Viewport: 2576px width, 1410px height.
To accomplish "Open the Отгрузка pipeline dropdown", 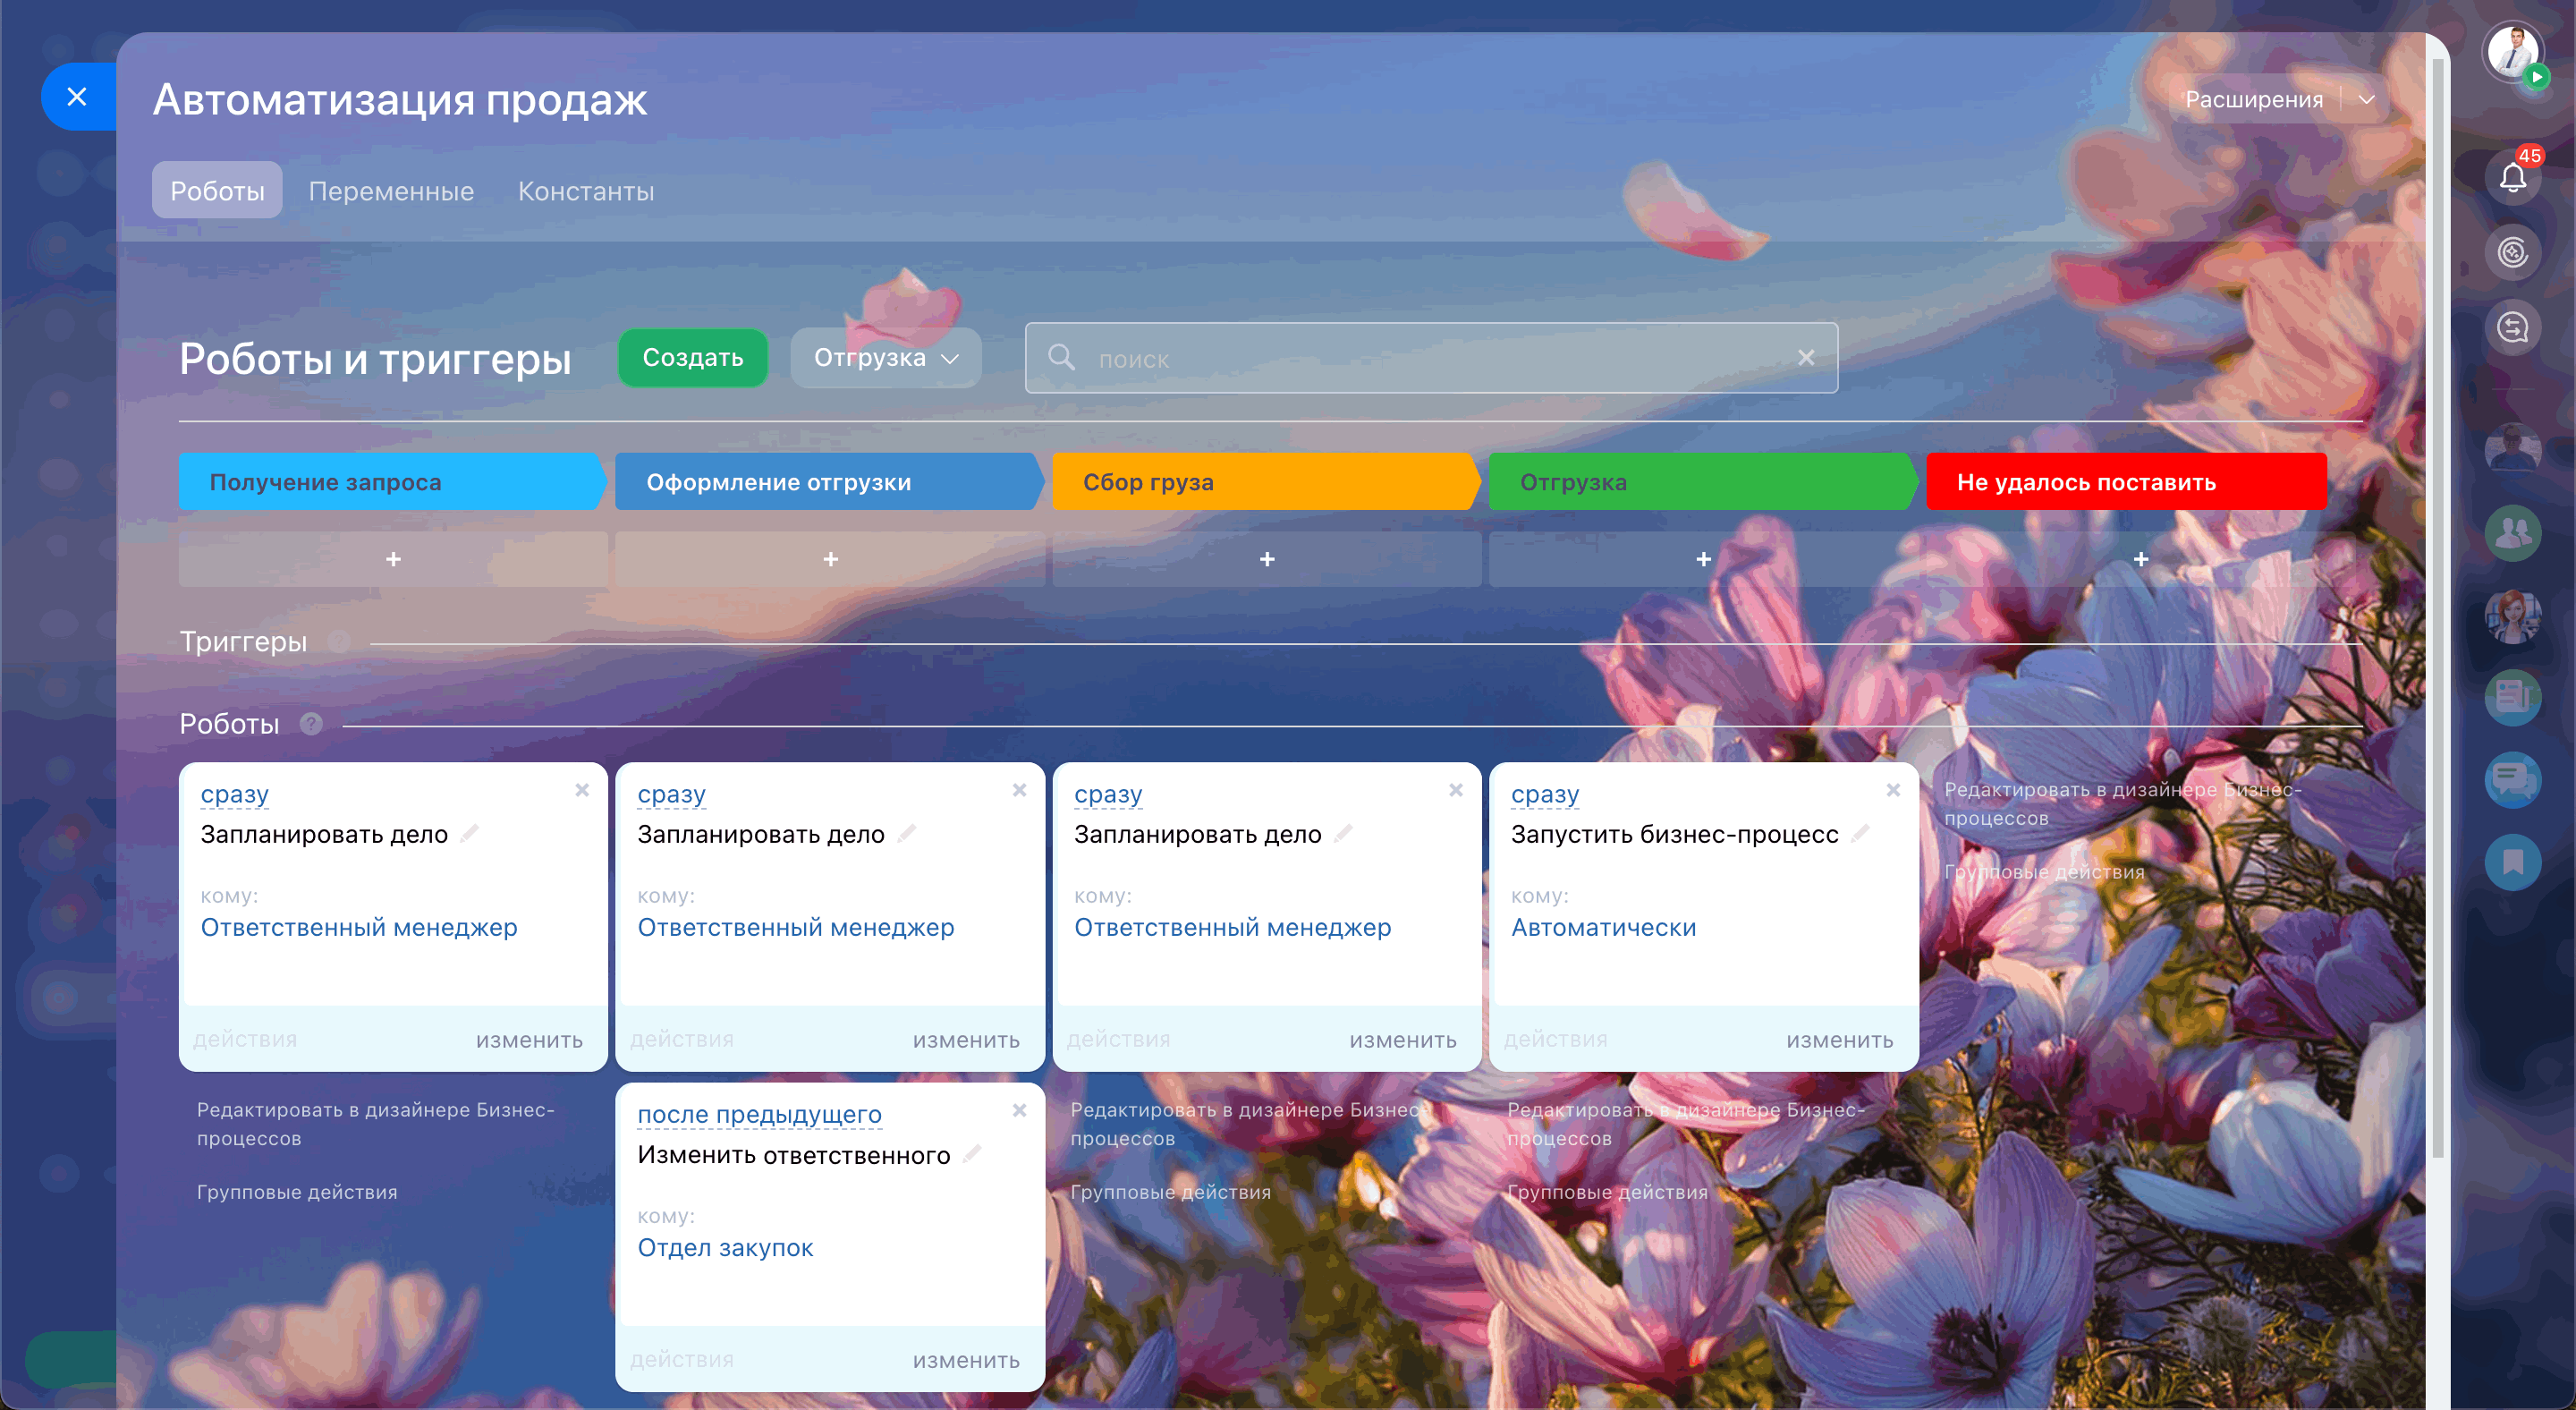I will click(885, 358).
